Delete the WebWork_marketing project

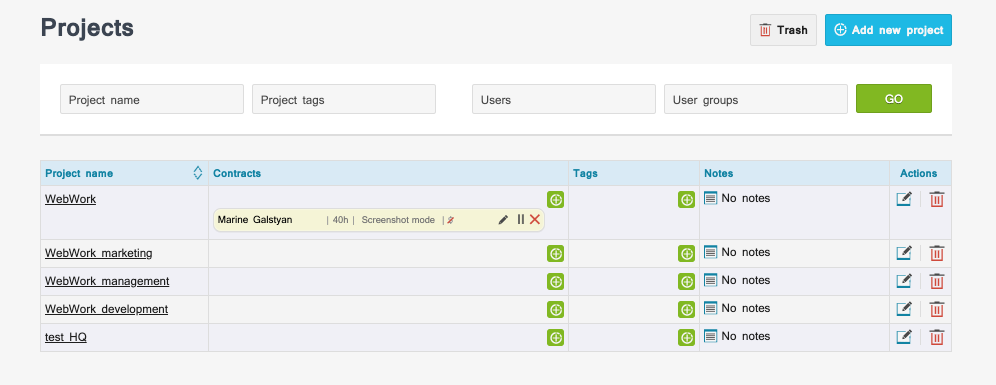point(937,253)
